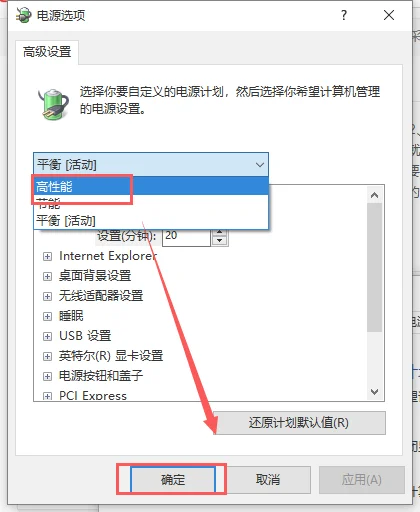Expand the USB 设置 node
Screen dimensions: 420x512
(x=47, y=336)
